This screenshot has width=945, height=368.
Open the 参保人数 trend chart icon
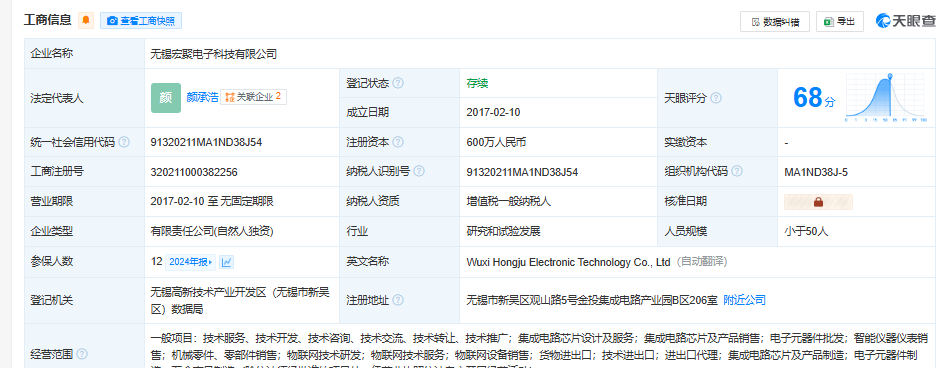tap(227, 261)
